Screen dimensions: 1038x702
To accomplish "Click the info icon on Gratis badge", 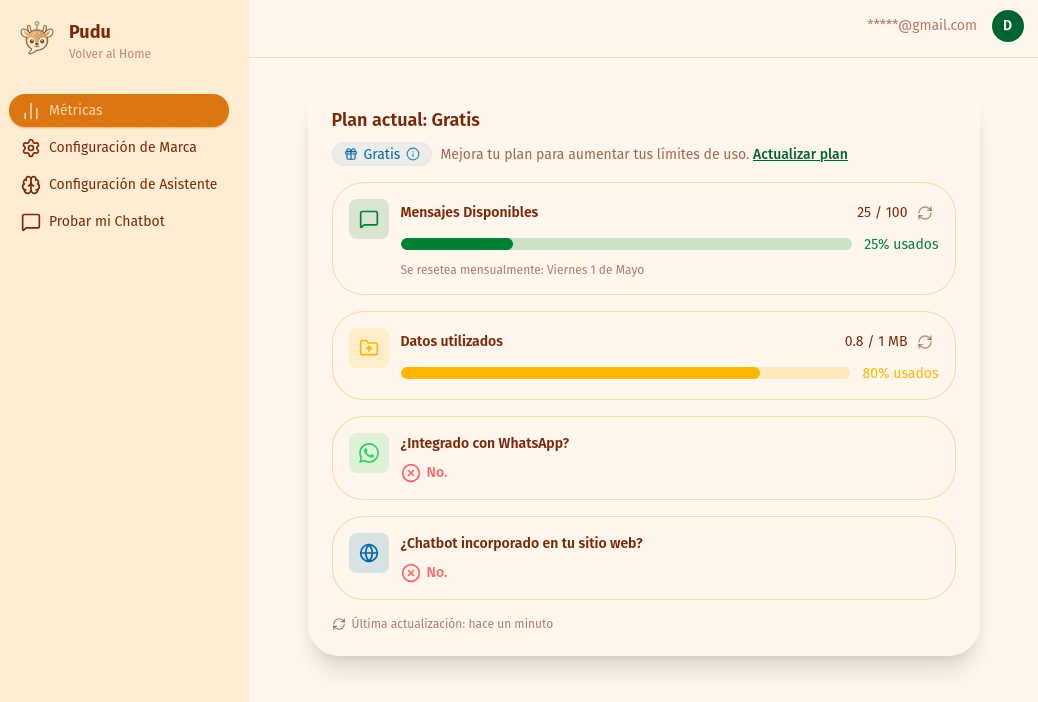I will 413,154.
